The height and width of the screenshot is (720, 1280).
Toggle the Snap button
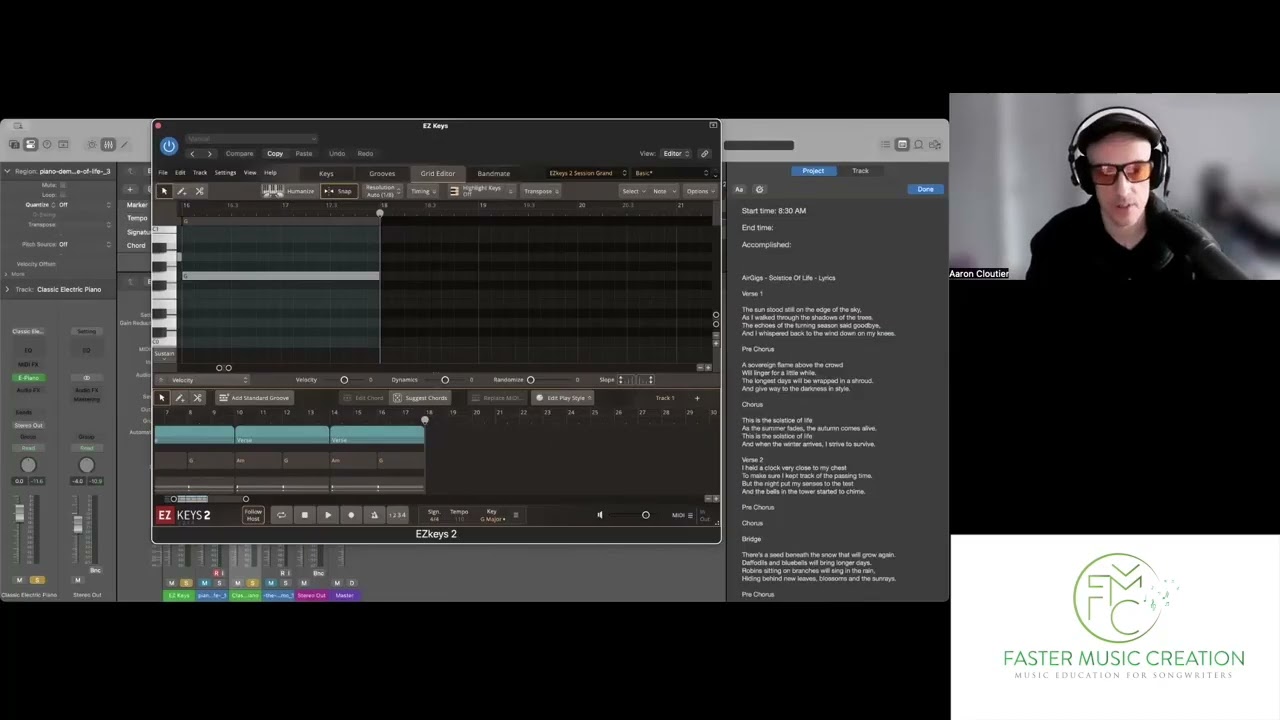click(338, 191)
